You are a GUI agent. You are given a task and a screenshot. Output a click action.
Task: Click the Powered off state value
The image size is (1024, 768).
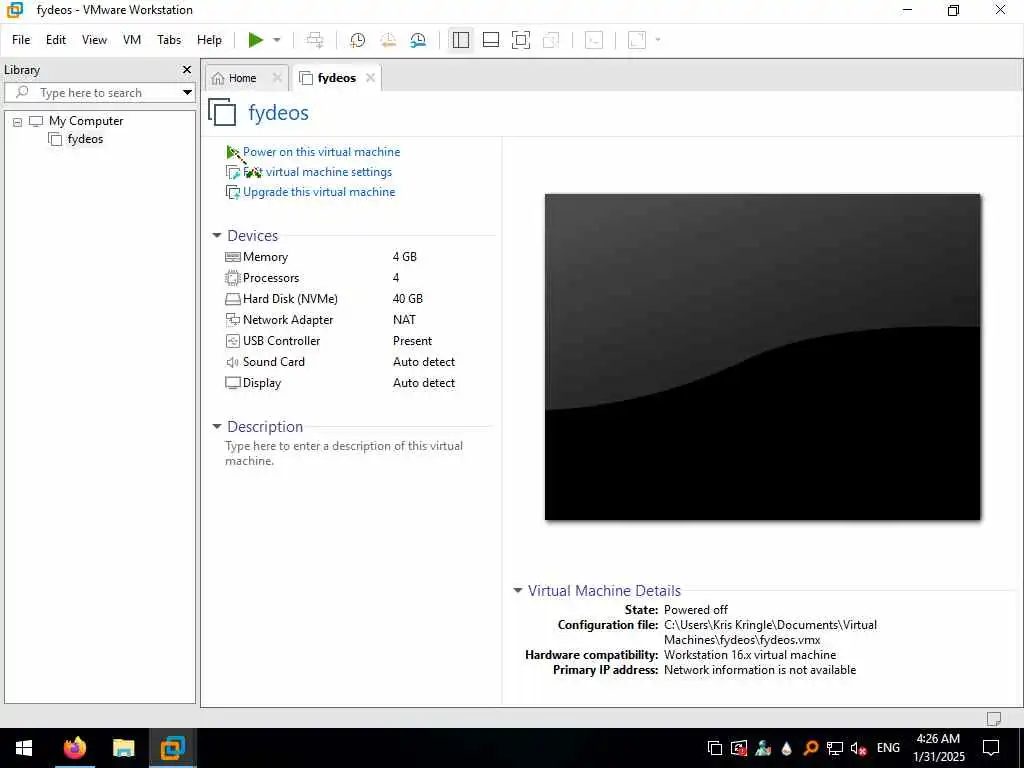(696, 609)
